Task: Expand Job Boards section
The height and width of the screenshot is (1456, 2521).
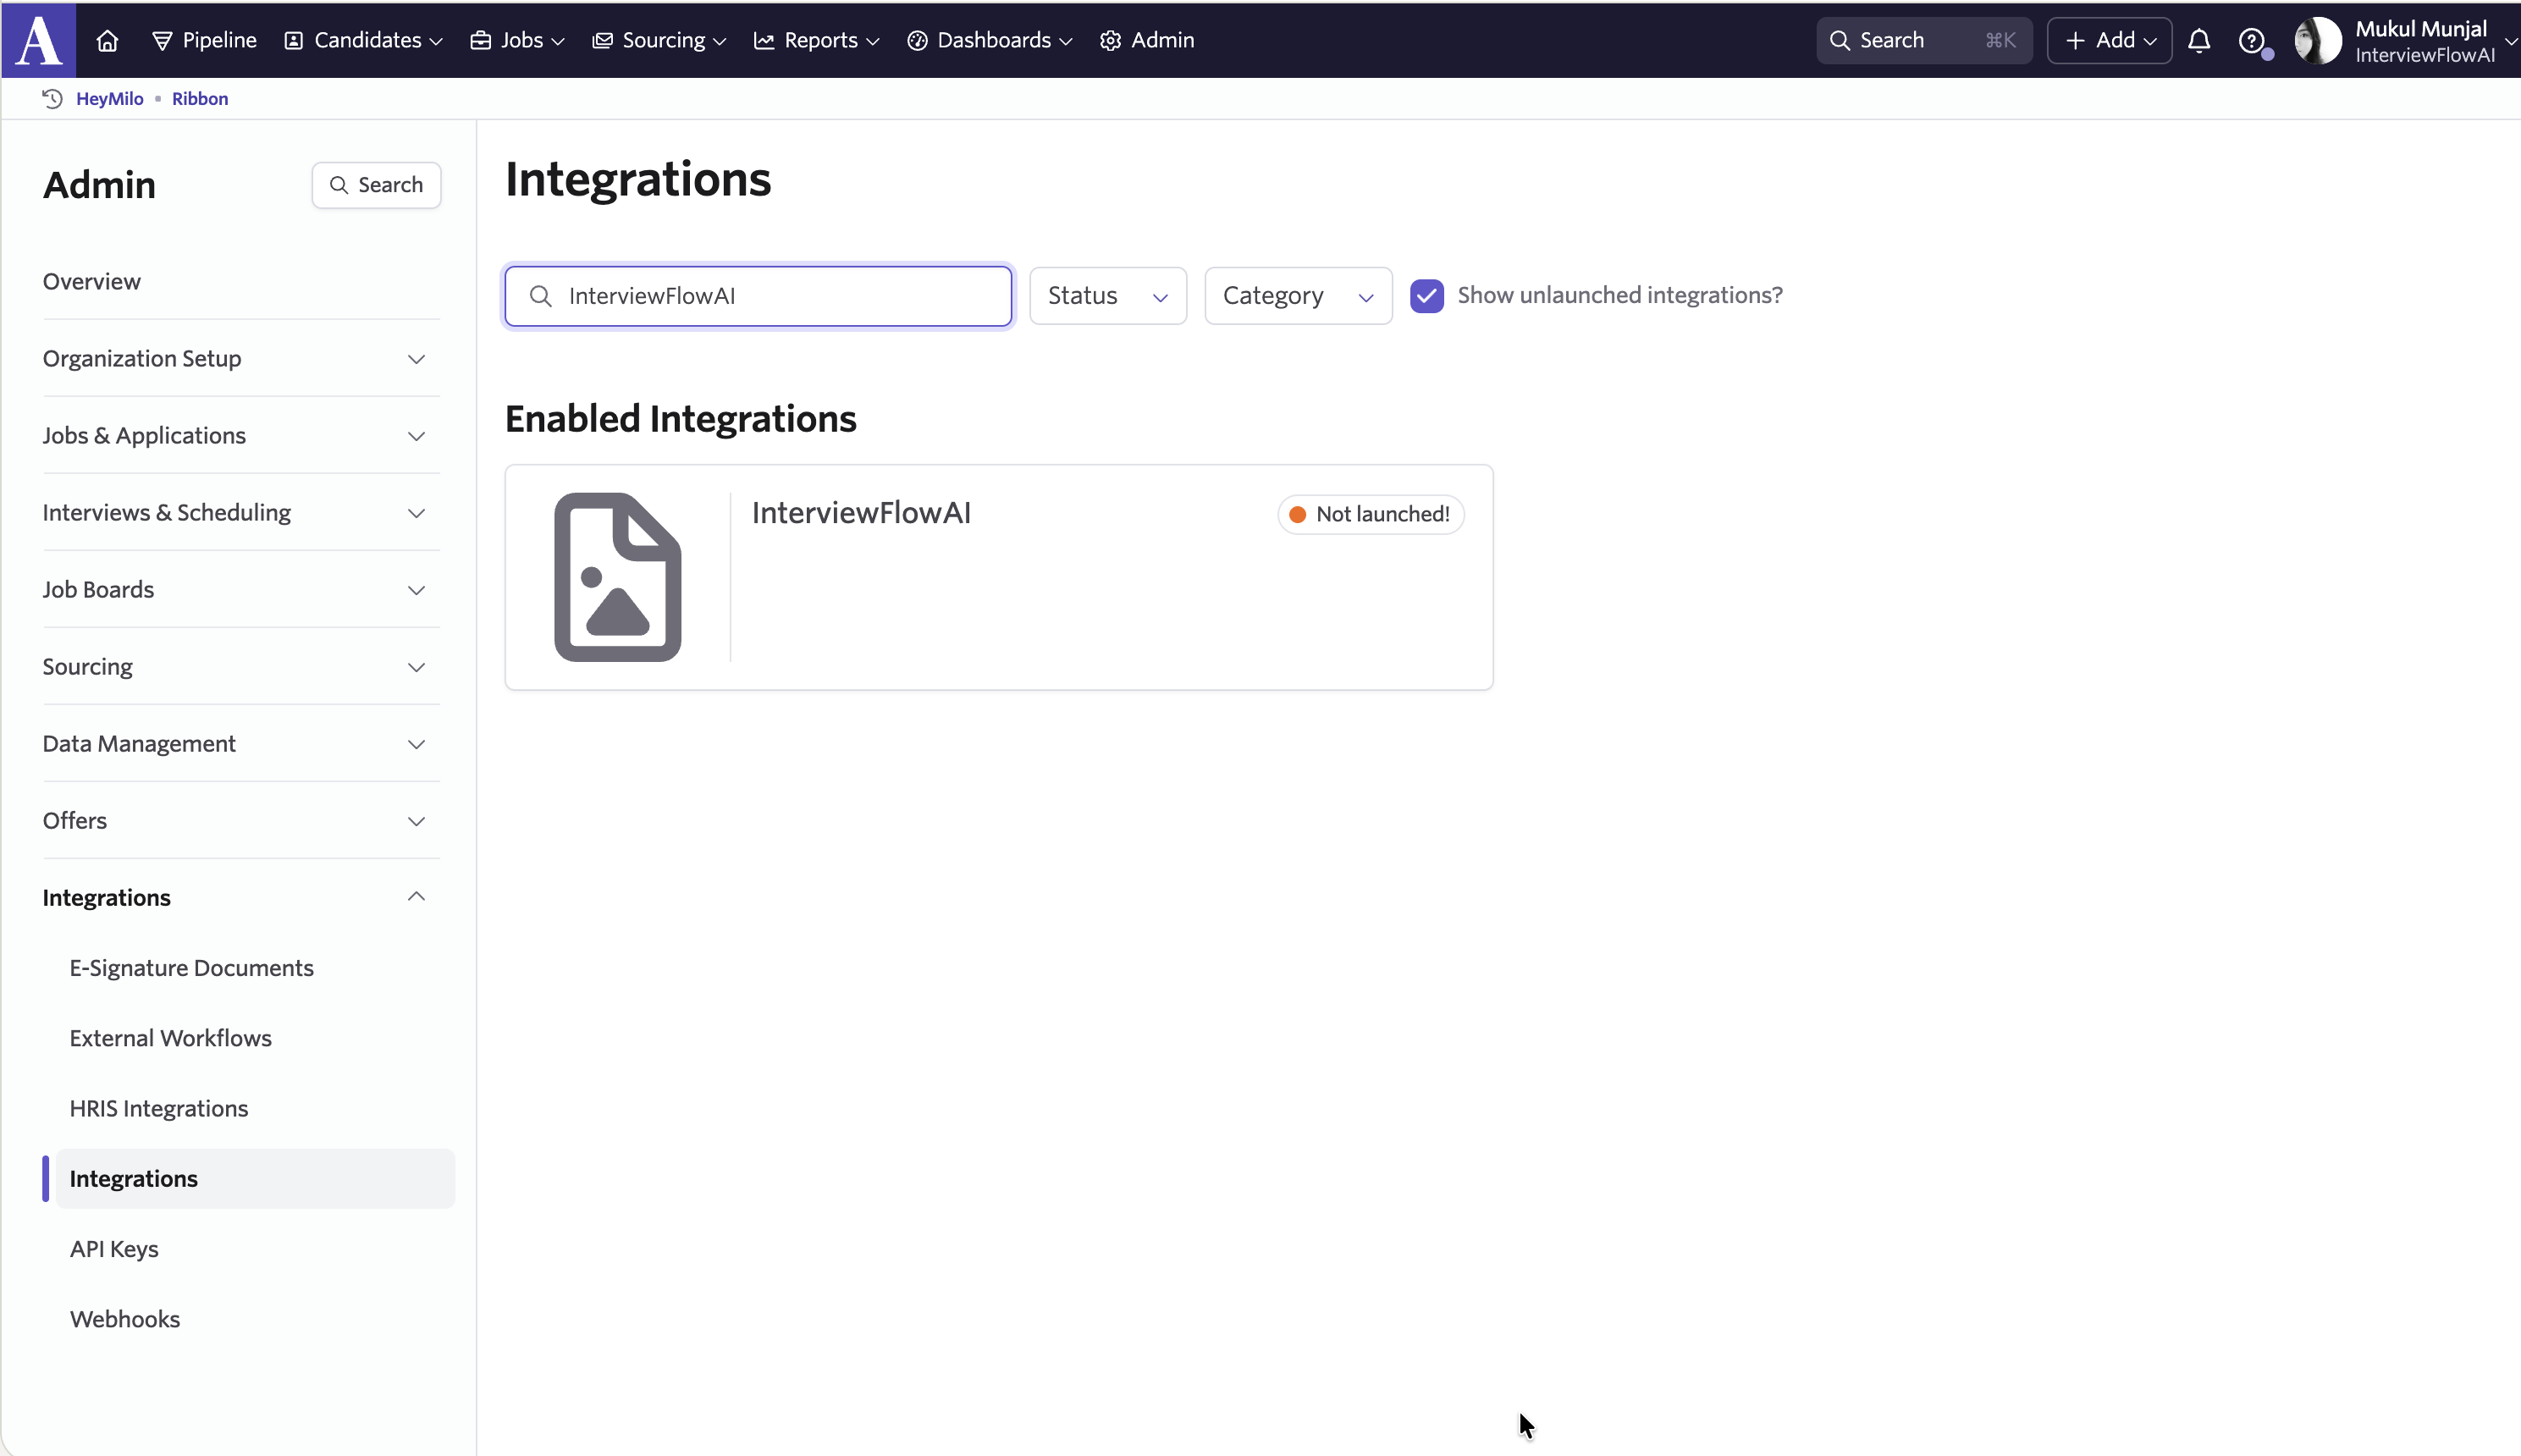Action: pos(241,590)
